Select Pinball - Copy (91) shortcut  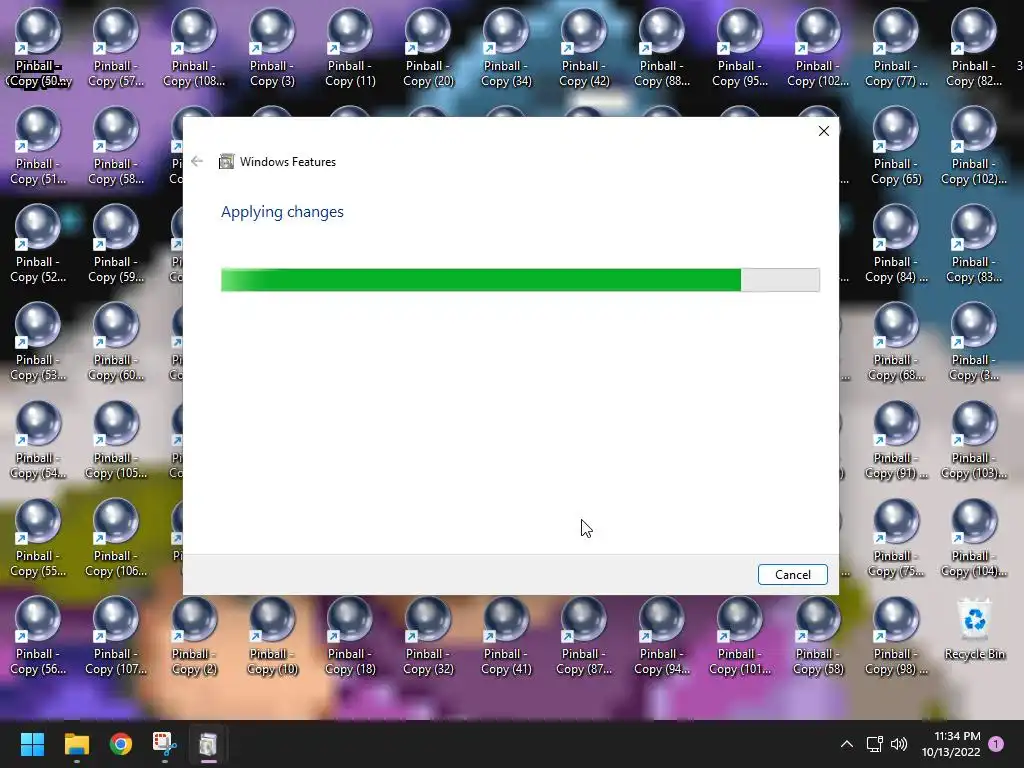896,441
